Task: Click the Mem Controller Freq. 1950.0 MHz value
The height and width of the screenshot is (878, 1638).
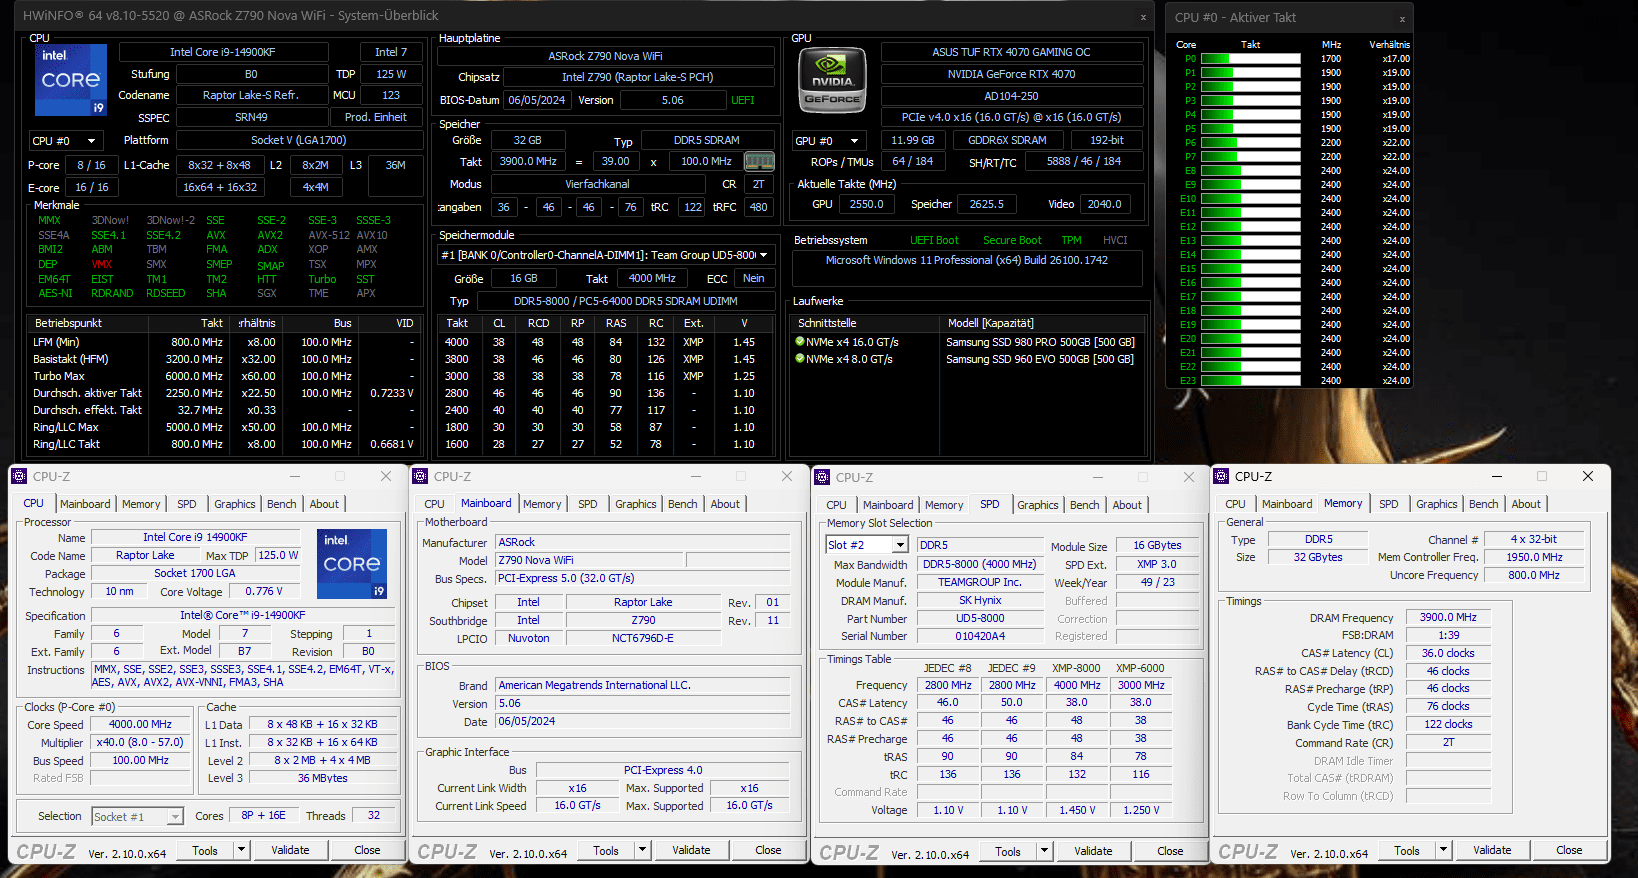Action: click(1534, 557)
